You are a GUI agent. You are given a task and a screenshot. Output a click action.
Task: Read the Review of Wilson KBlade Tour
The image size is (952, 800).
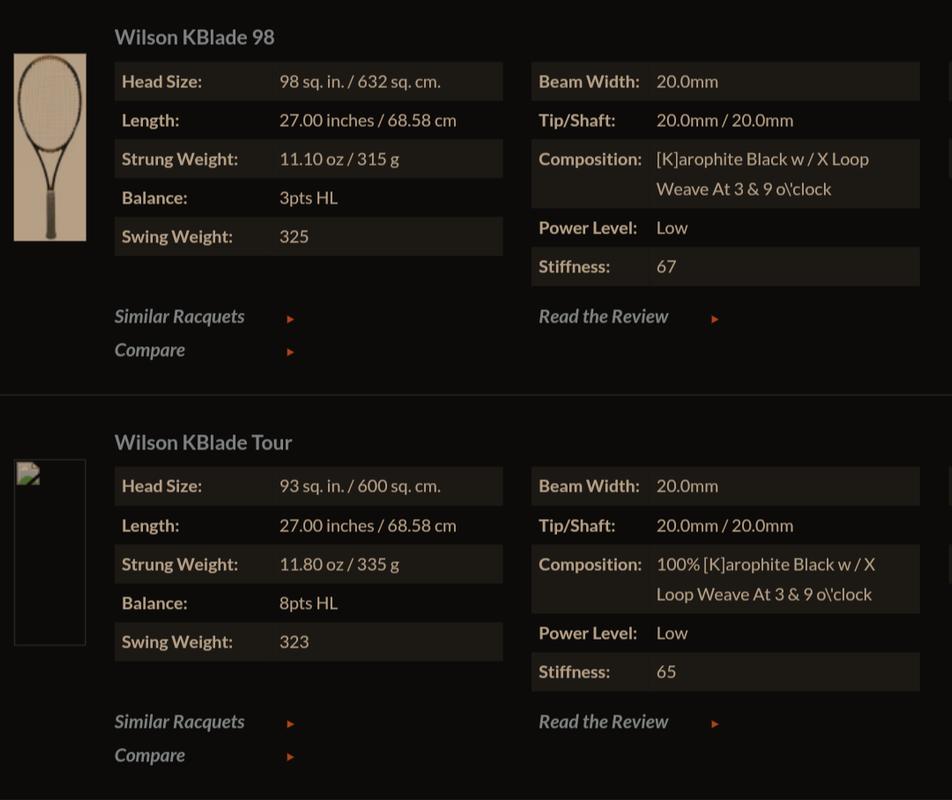click(x=603, y=722)
